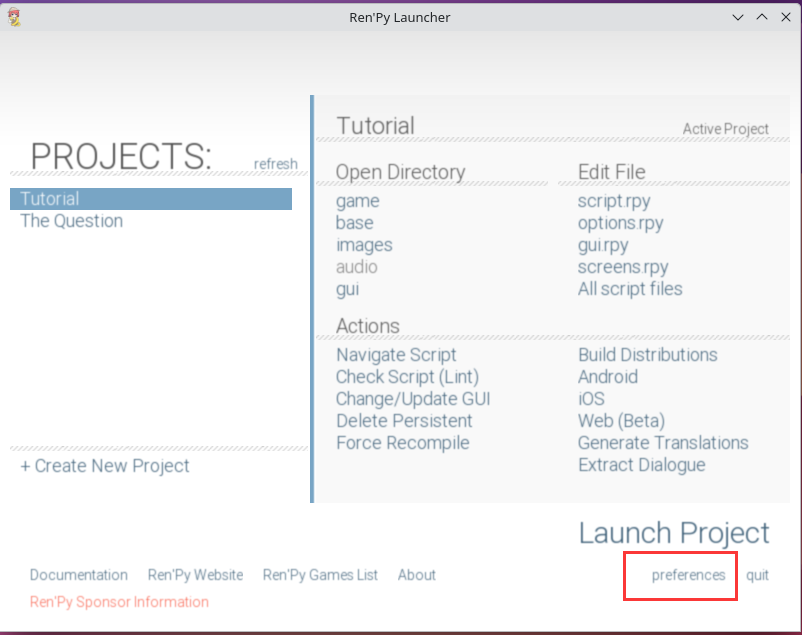The image size is (802, 635).
Task: Select the Tutorial project
Action: pos(151,199)
